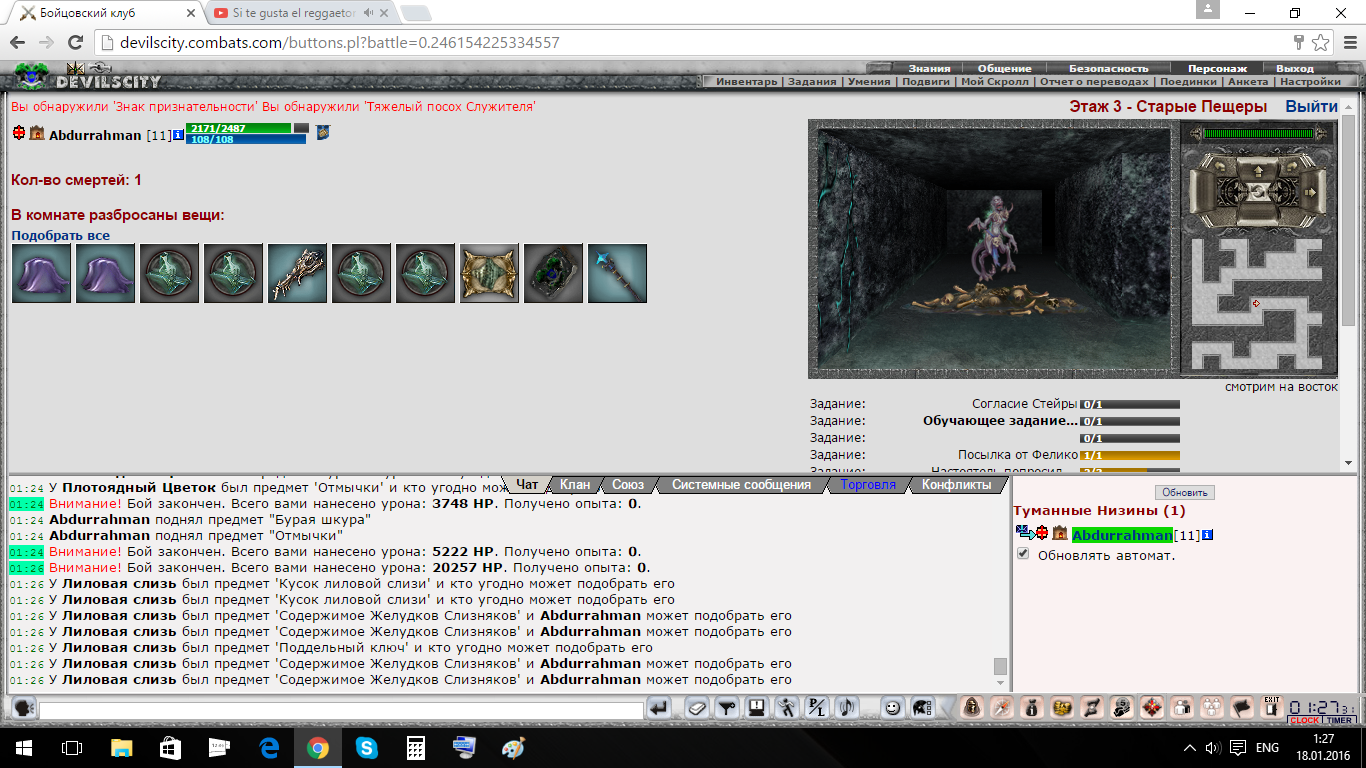
Task: Toggle the CLOCK mode button
Action: [1304, 720]
